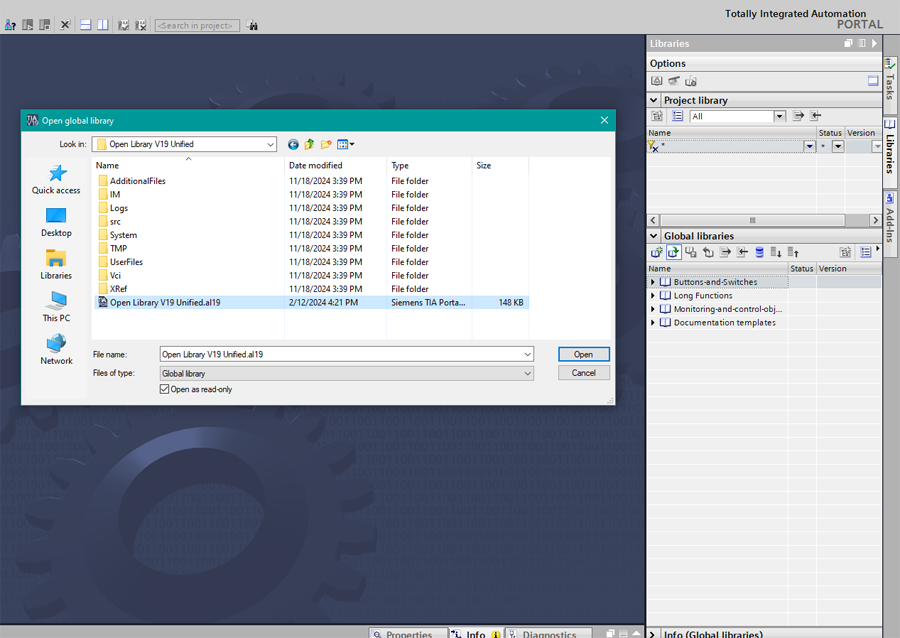Create new folder in Open dialog

(x=326, y=145)
